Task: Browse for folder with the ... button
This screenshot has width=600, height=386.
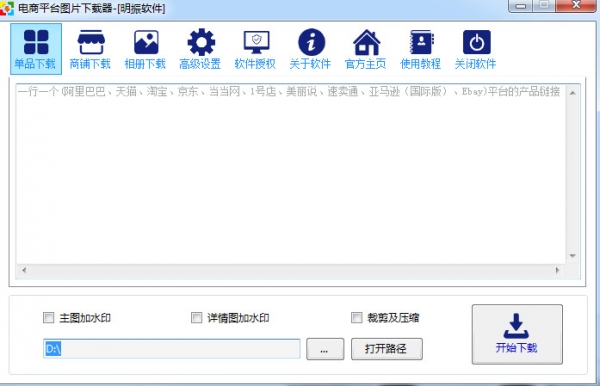Action: 325,349
